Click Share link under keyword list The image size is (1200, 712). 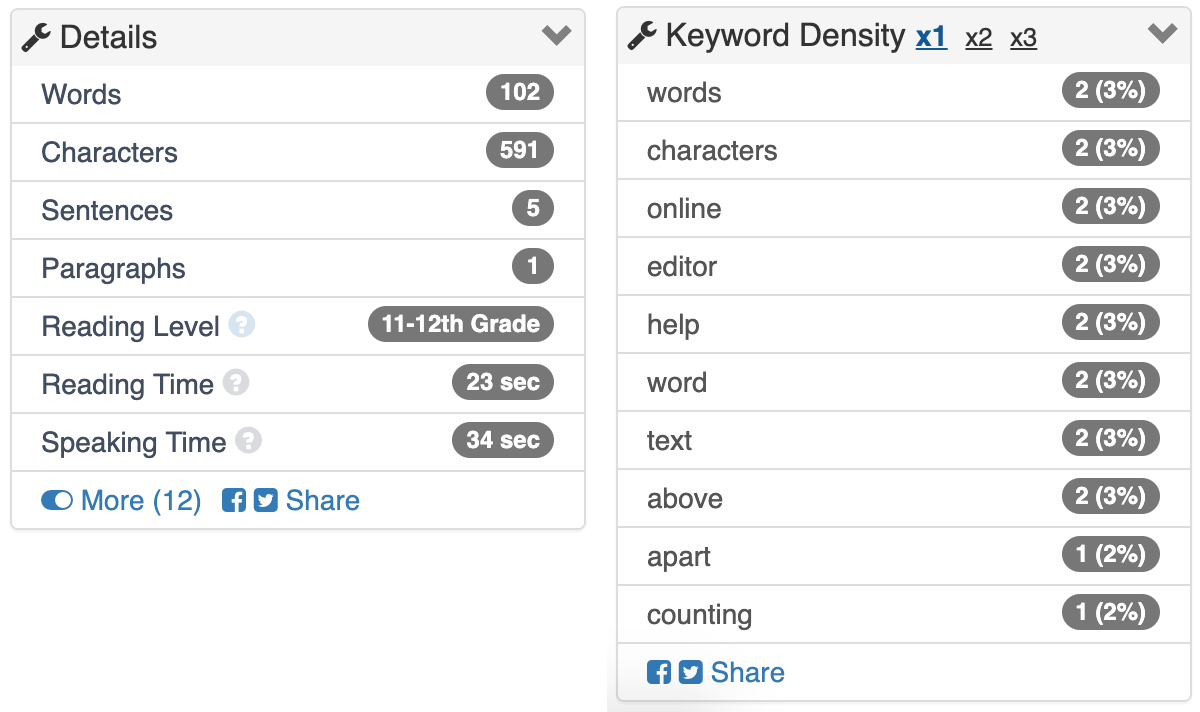[747, 673]
